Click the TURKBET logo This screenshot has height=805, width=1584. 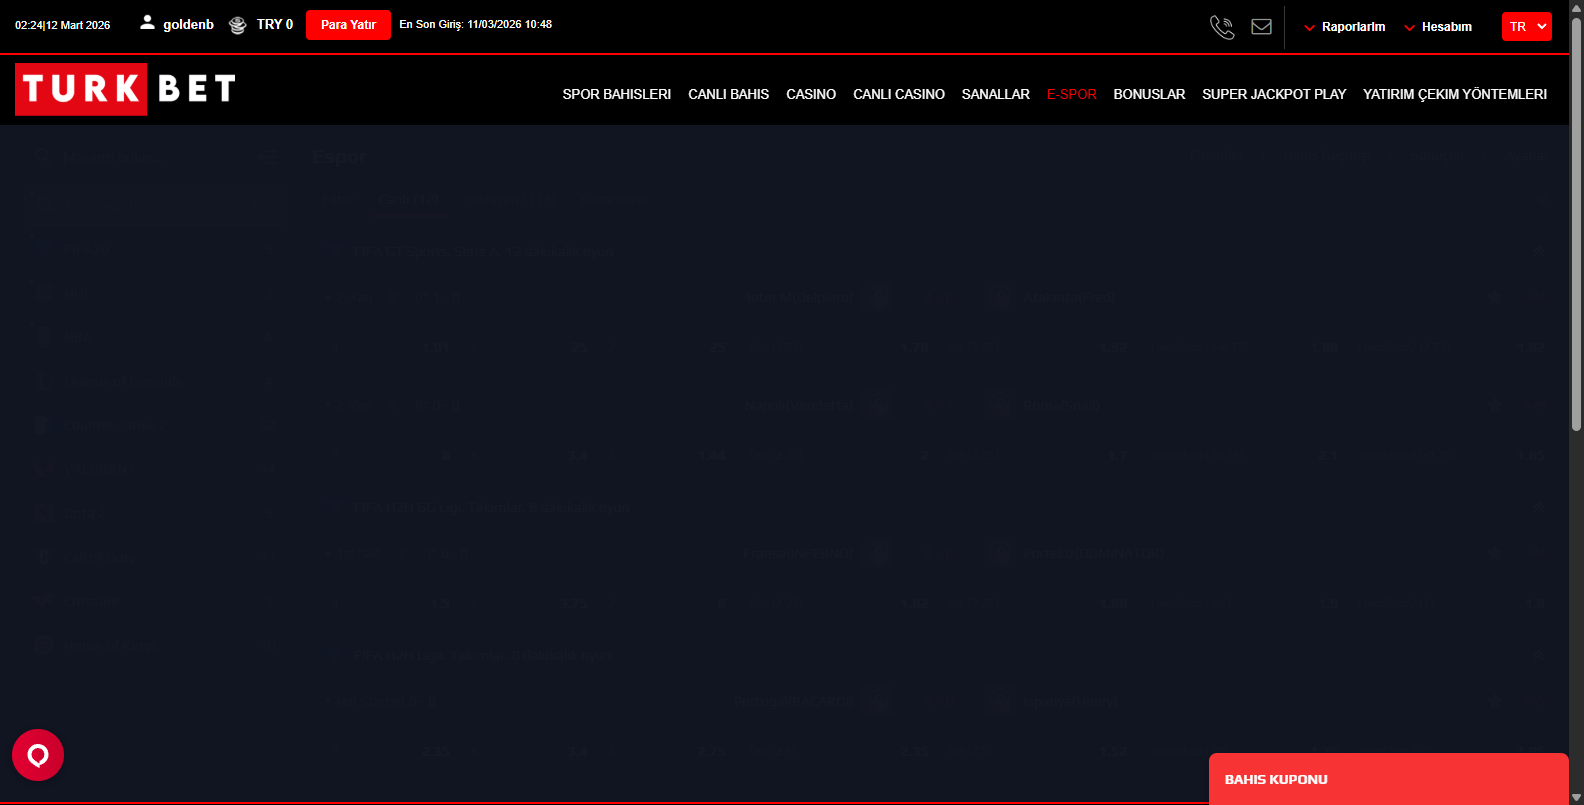click(x=126, y=89)
